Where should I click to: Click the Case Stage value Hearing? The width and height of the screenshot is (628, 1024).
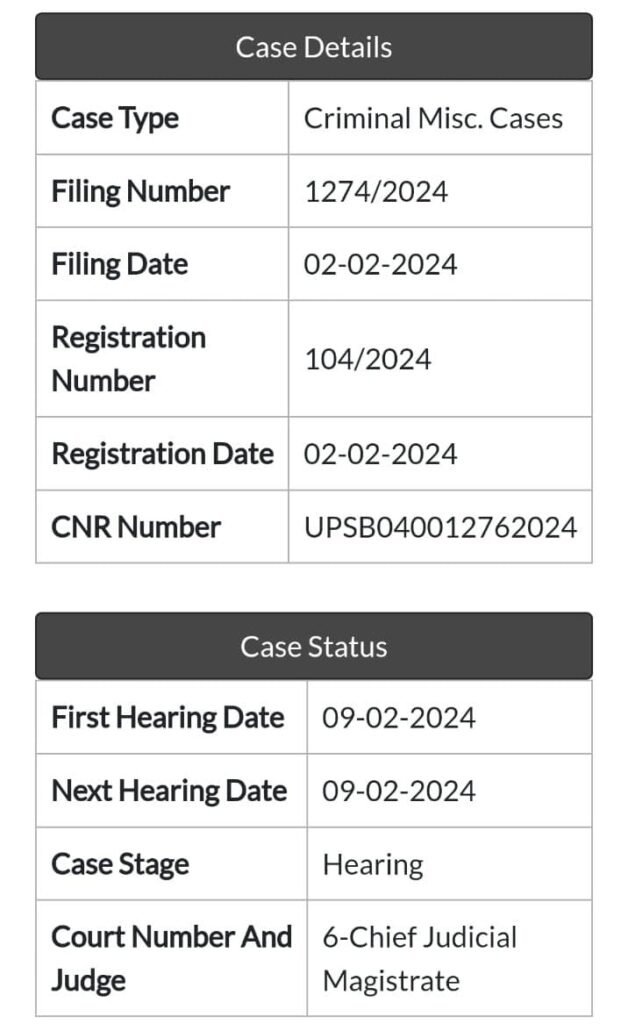(372, 864)
